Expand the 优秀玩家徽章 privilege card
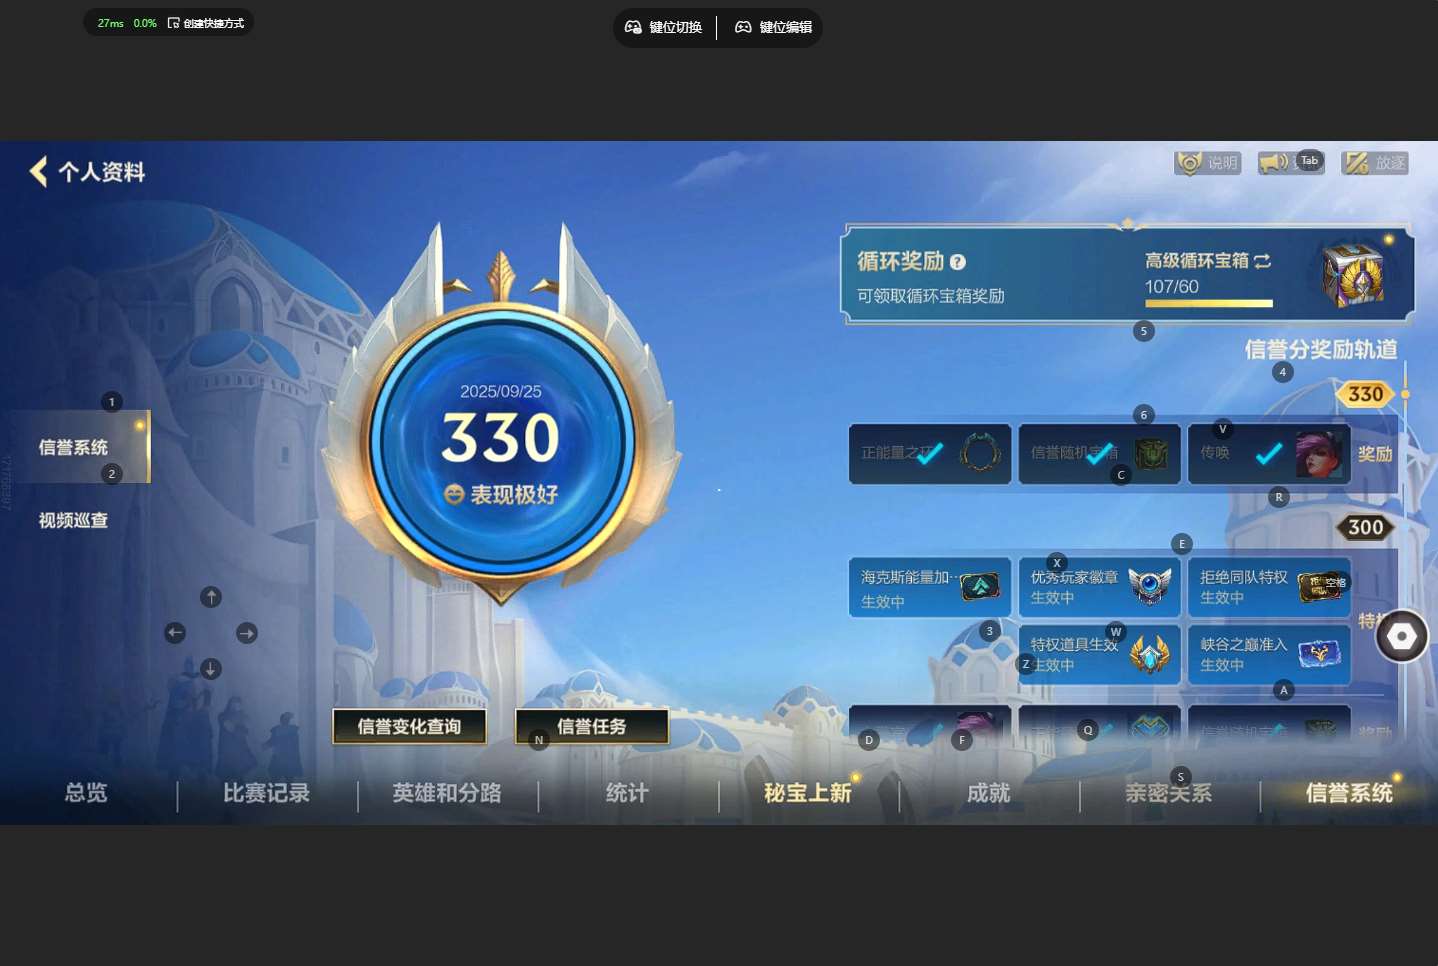Viewport: 1438px width, 966px height. [1099, 587]
